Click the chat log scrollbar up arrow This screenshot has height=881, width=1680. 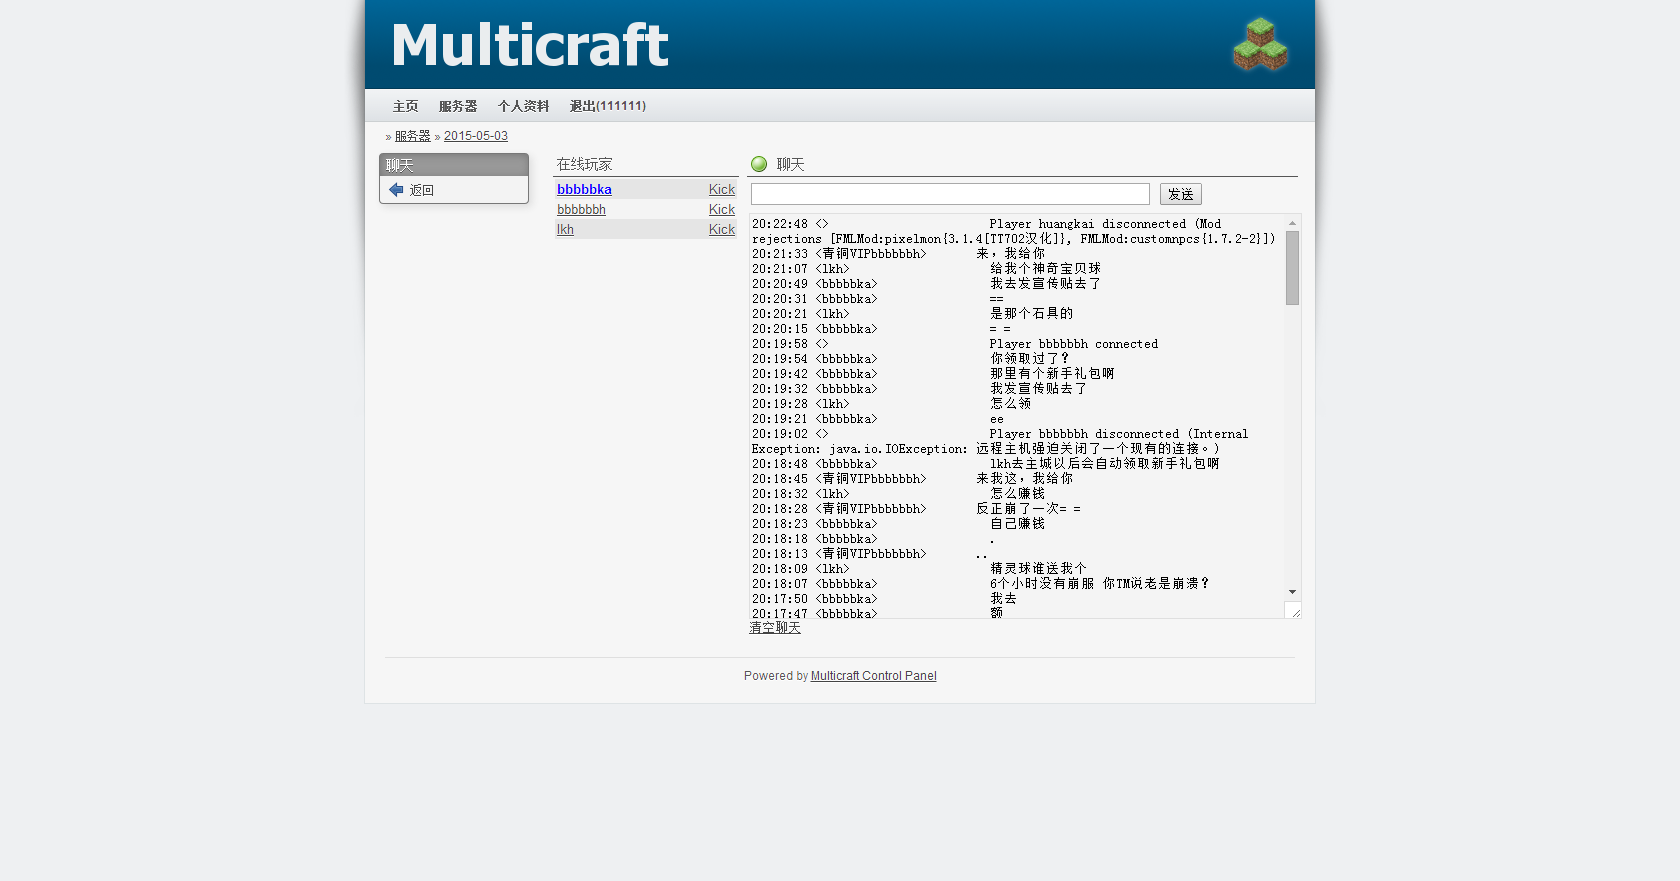[1292, 223]
